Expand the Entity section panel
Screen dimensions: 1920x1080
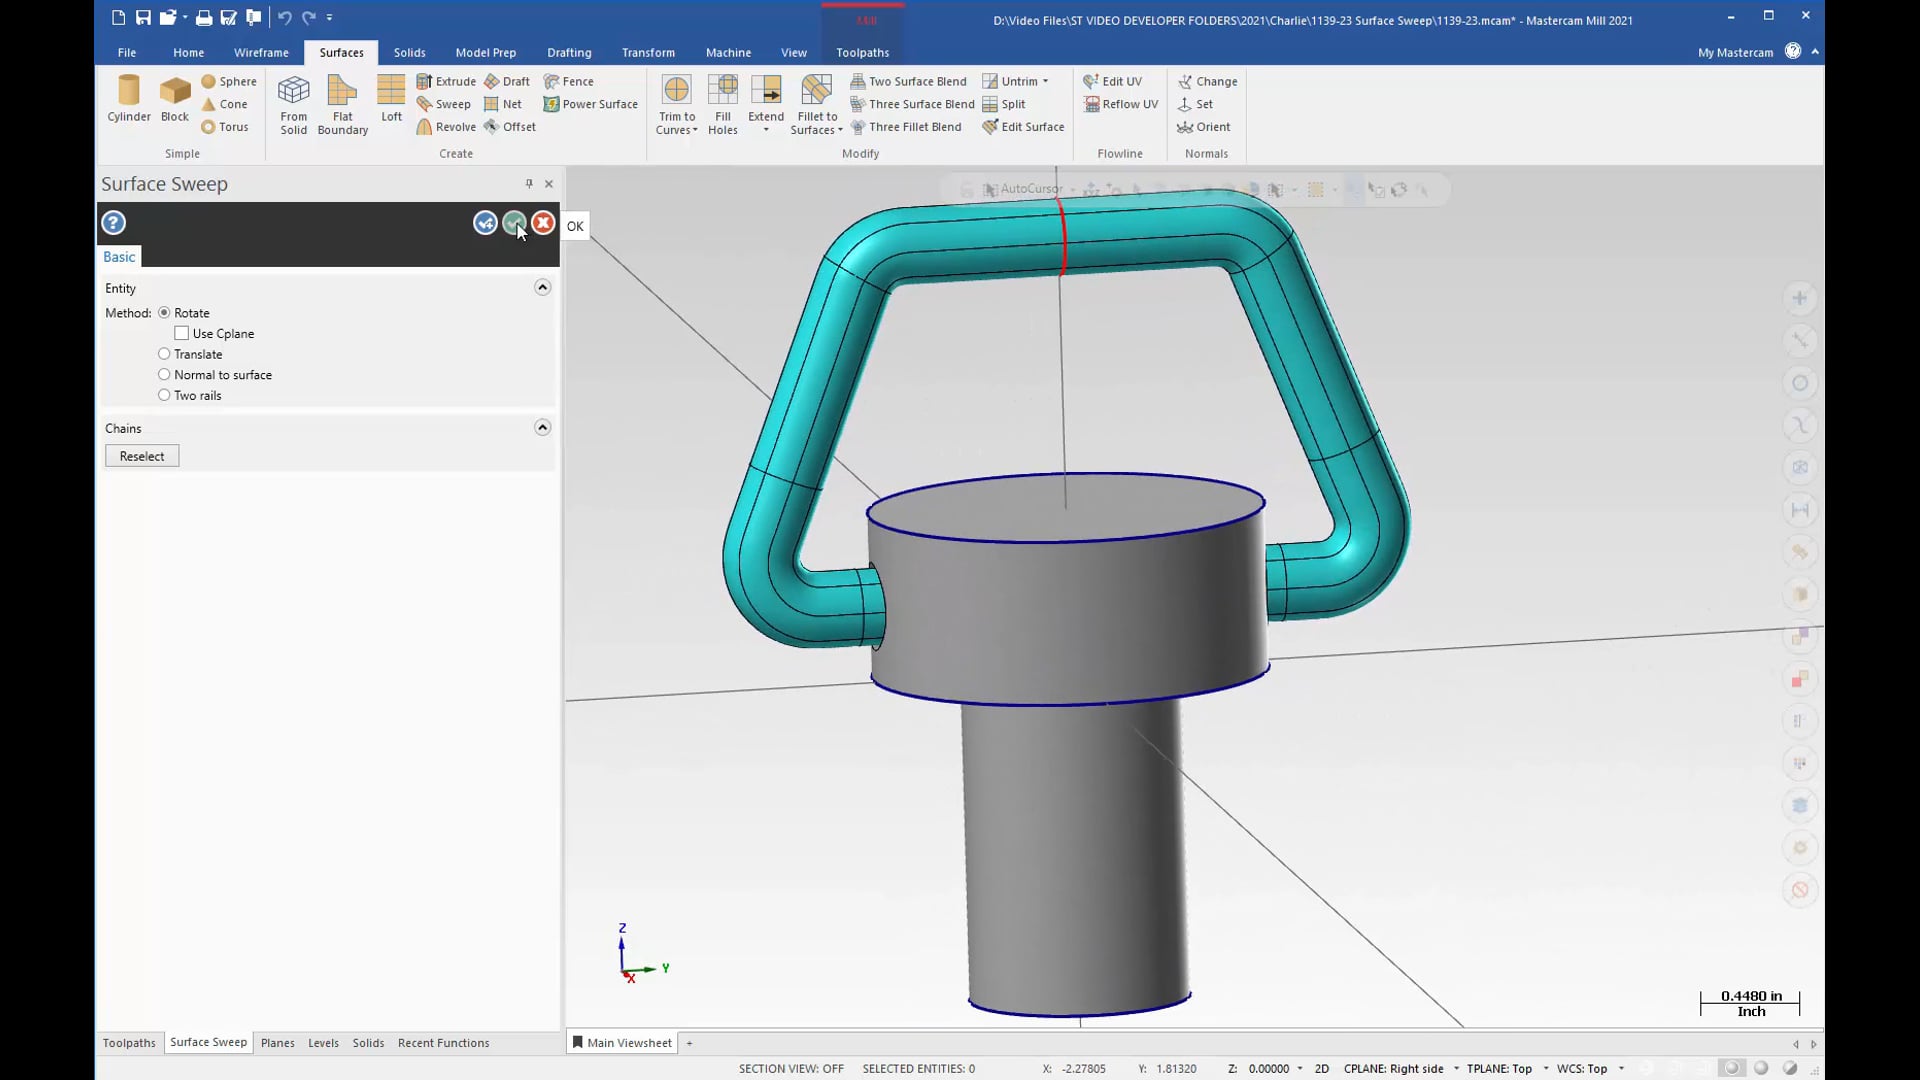coord(543,287)
